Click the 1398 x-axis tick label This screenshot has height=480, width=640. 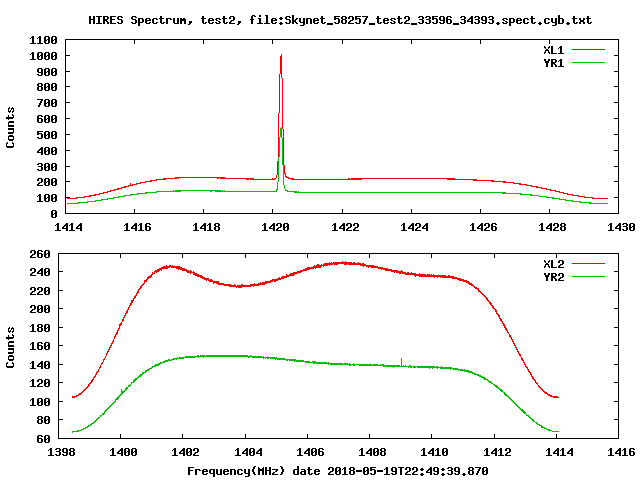pyautogui.click(x=62, y=452)
